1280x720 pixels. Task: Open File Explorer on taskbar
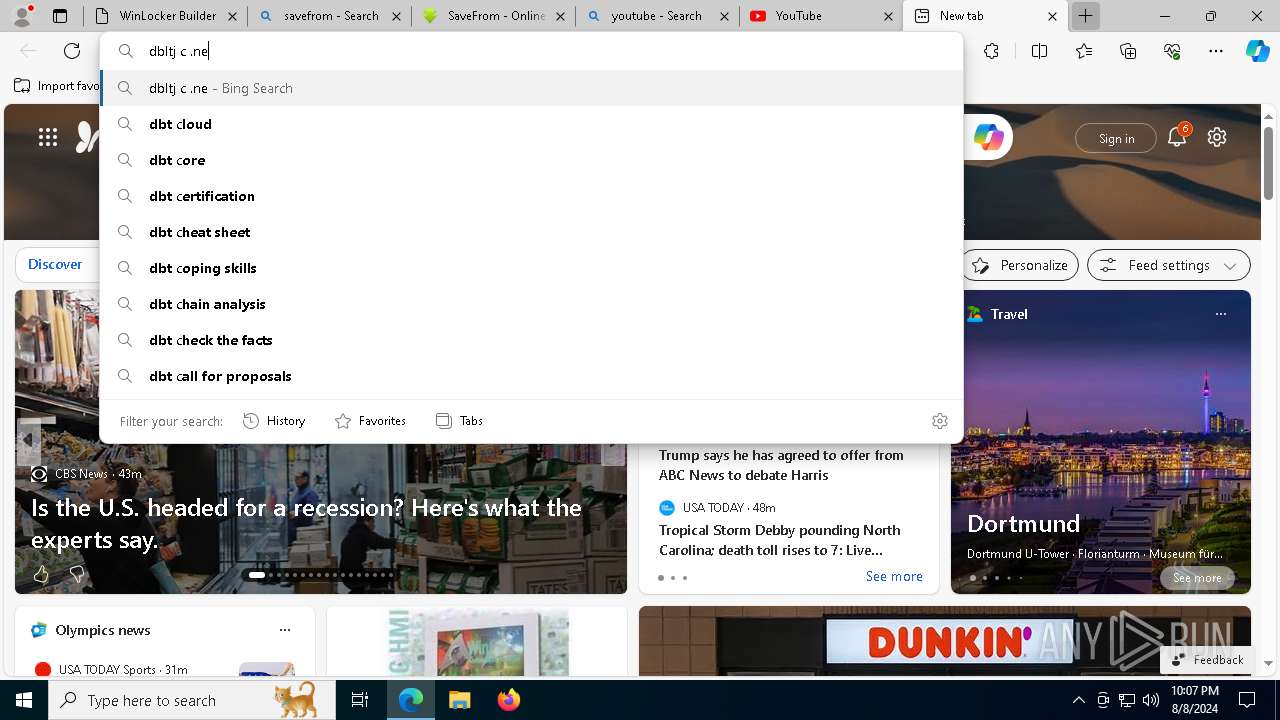(459, 700)
